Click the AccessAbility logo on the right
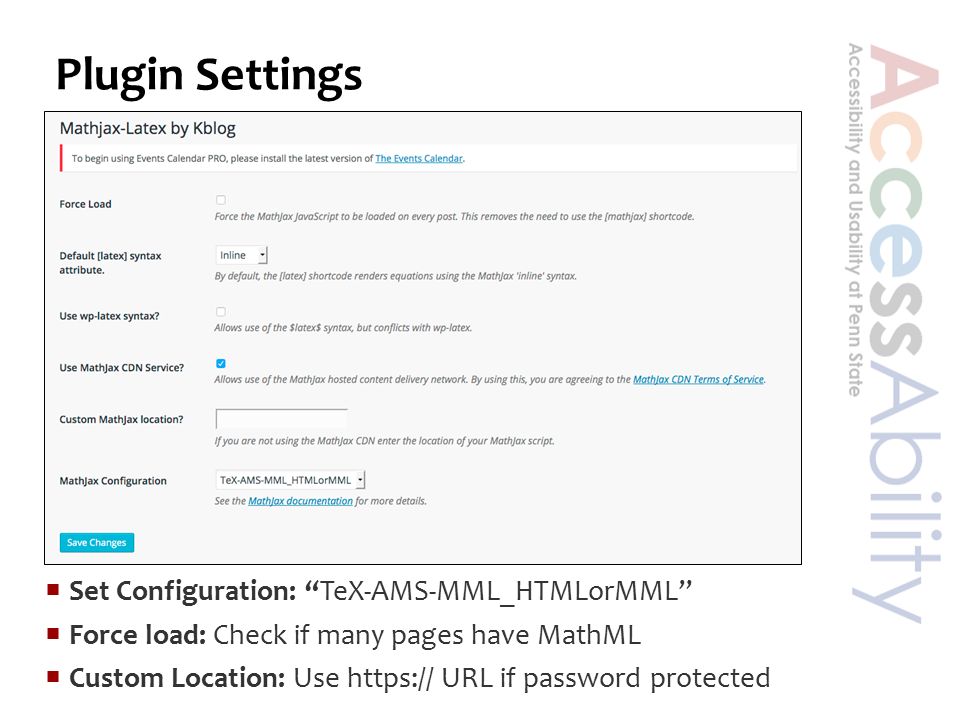 pos(894,334)
